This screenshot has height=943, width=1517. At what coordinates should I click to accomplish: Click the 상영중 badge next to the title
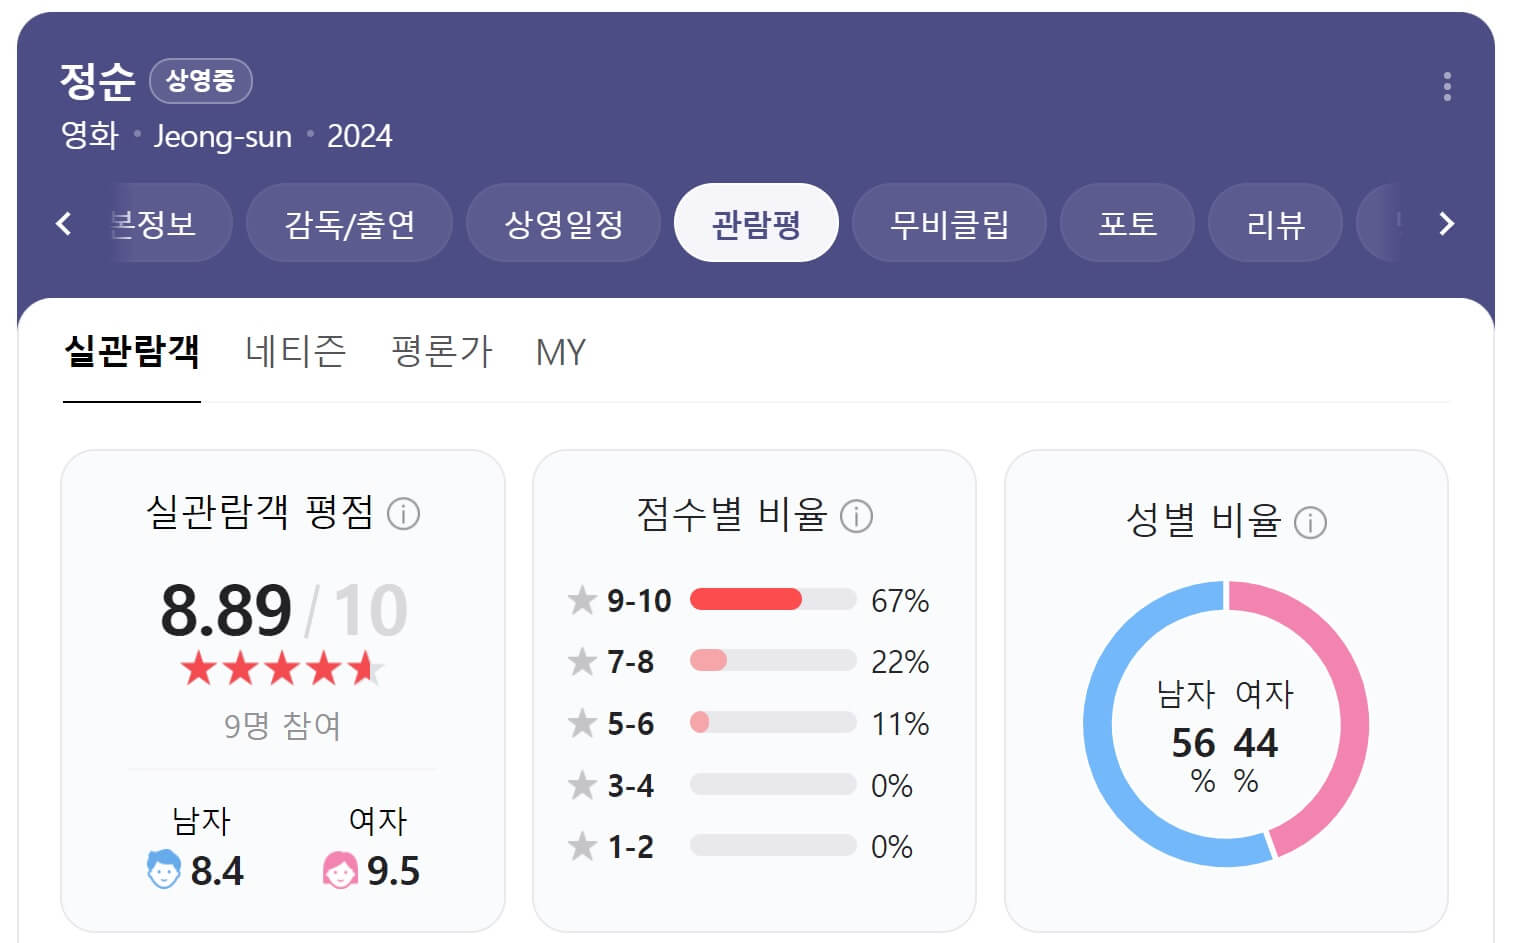(200, 81)
